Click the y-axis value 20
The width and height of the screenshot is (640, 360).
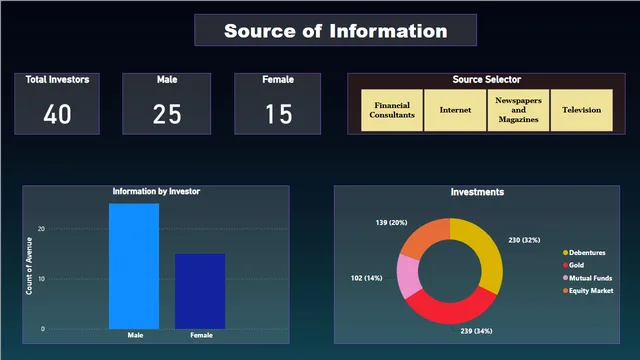tap(41, 229)
